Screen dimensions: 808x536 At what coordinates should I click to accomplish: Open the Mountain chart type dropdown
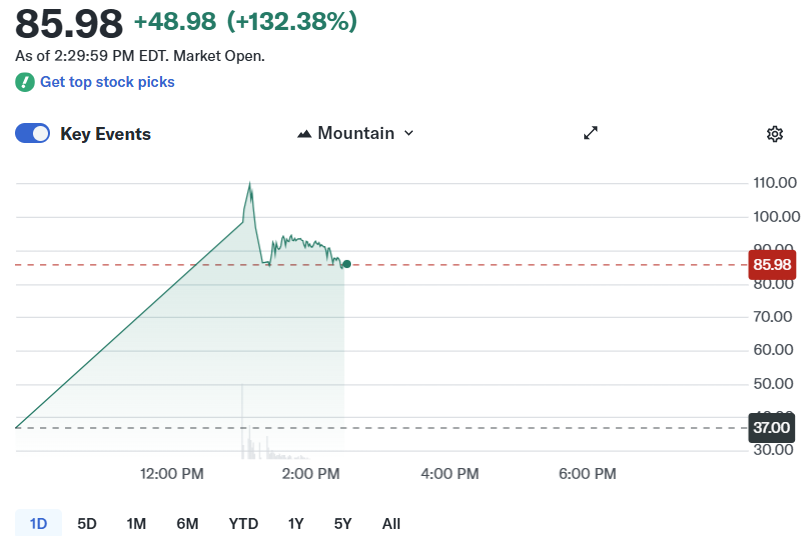(x=355, y=133)
